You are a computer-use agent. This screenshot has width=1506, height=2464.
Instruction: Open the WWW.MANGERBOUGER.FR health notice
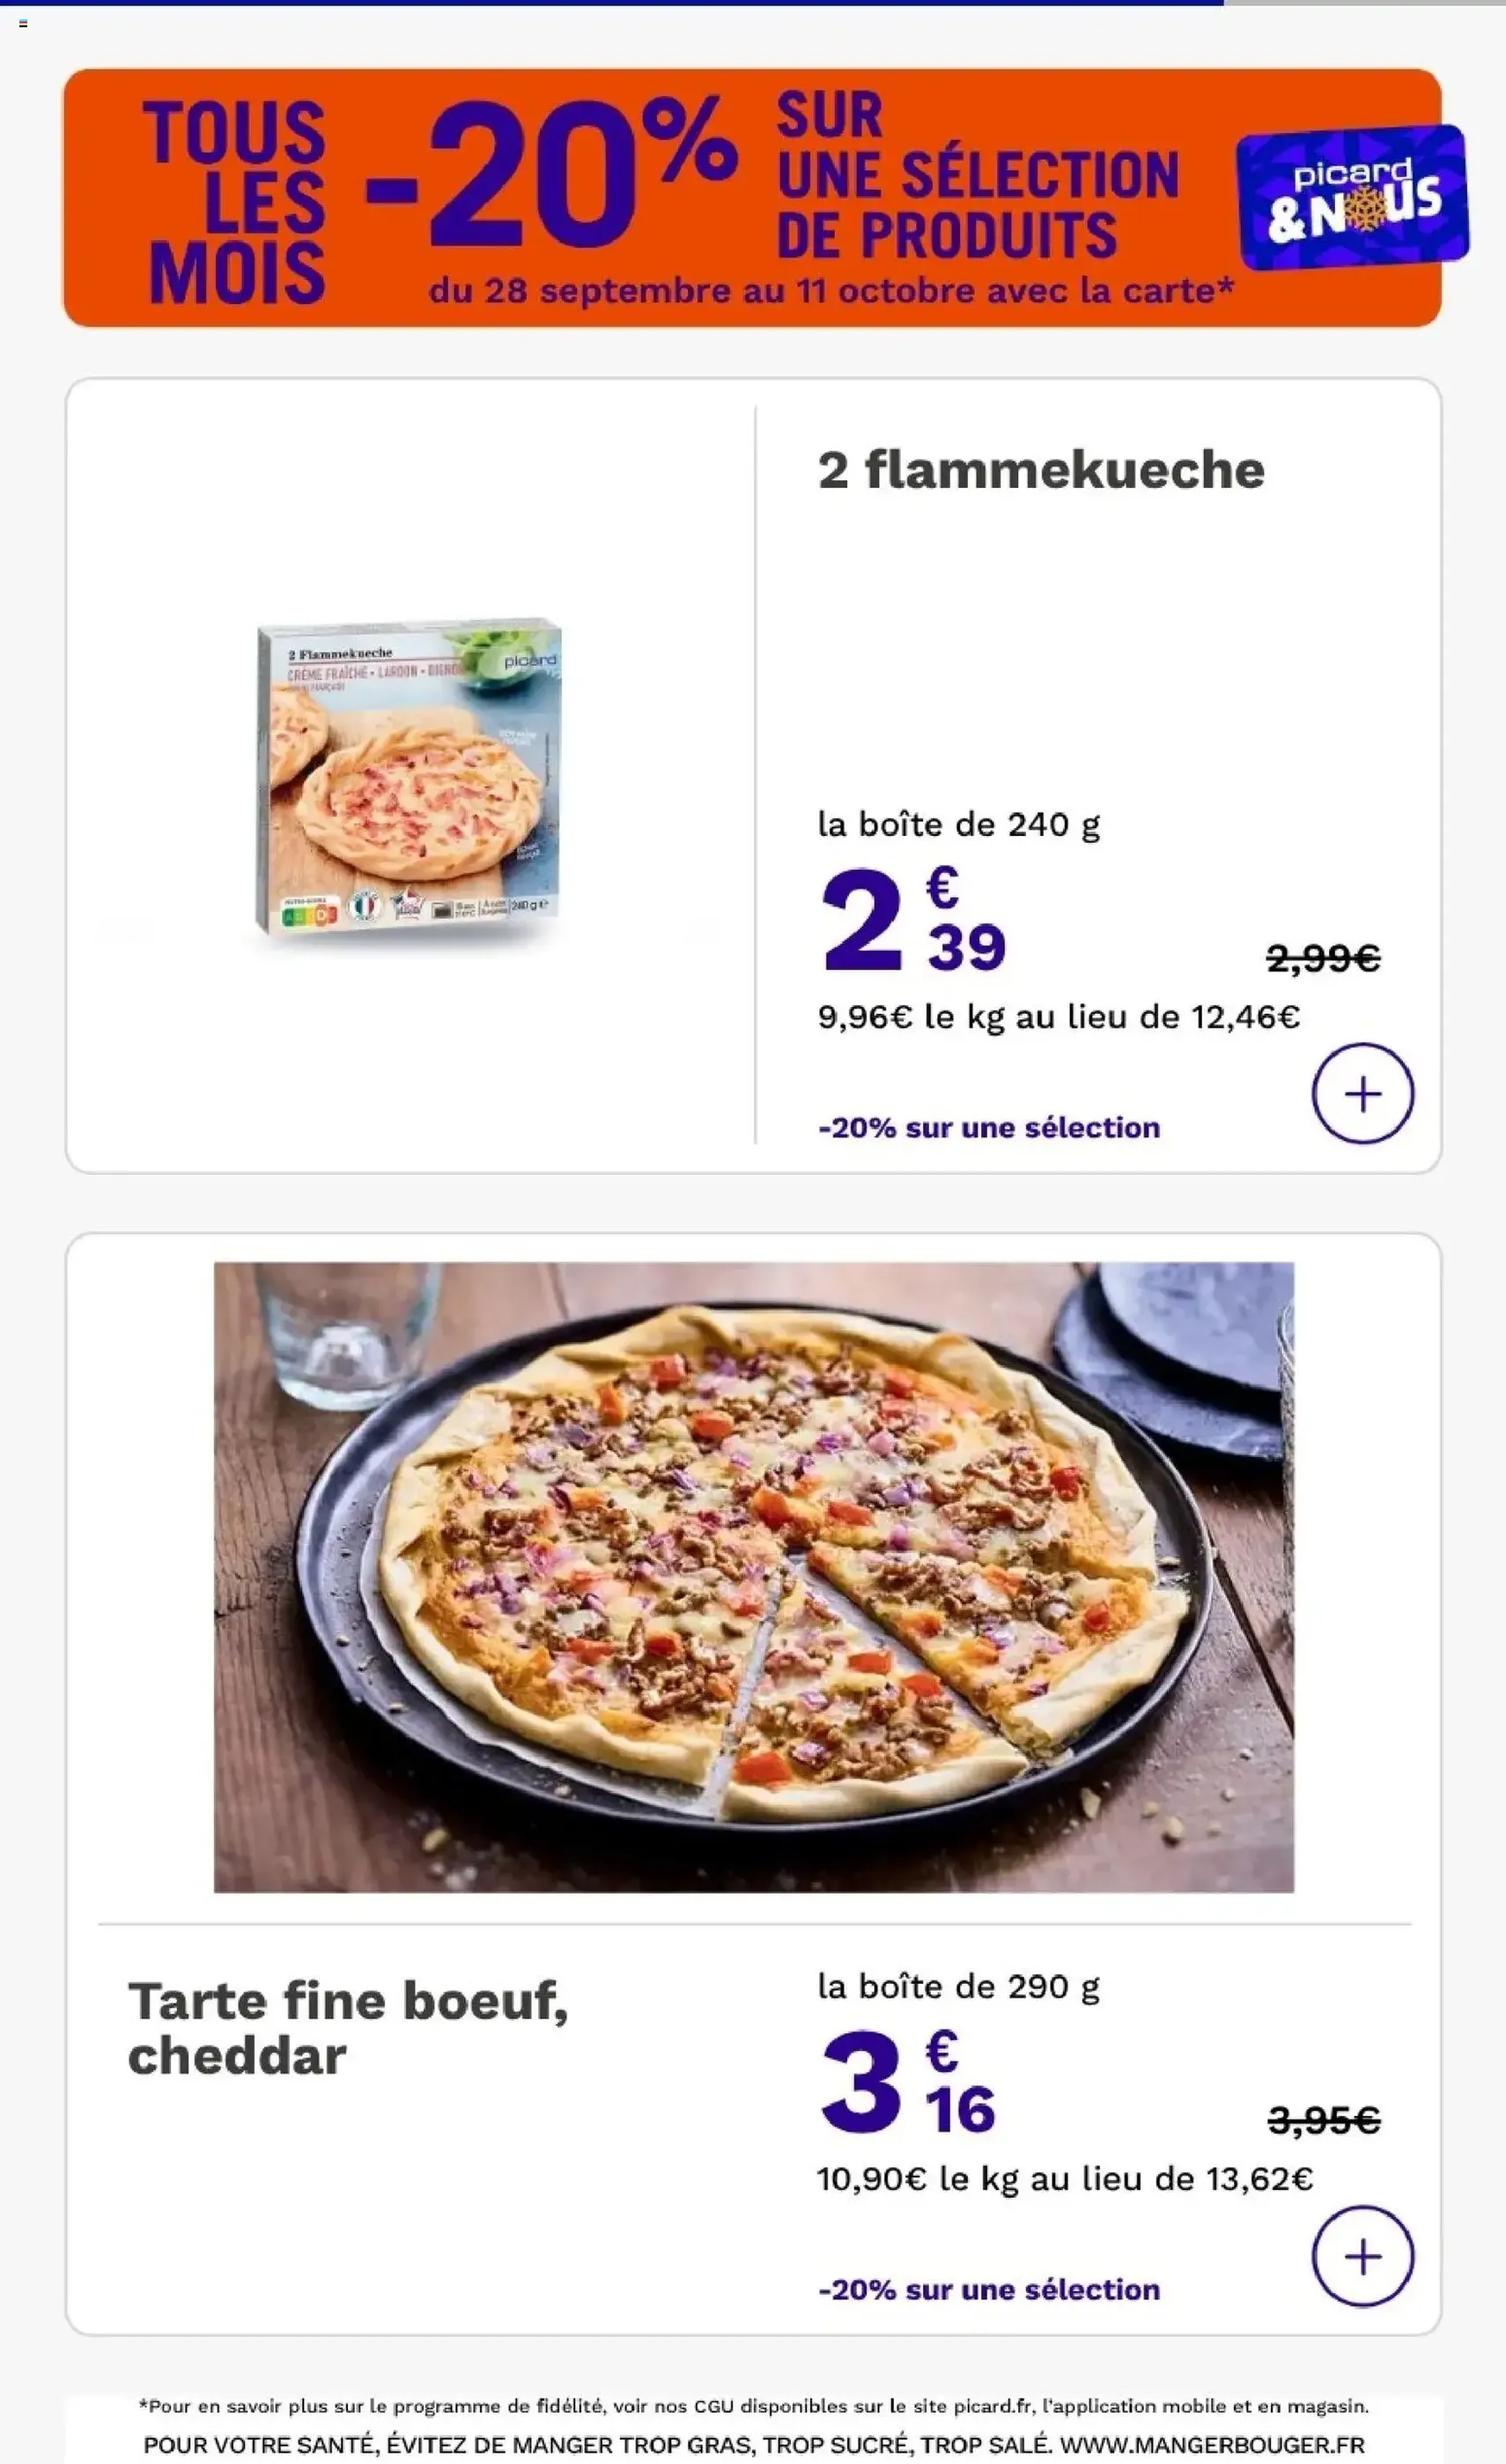click(753, 2444)
